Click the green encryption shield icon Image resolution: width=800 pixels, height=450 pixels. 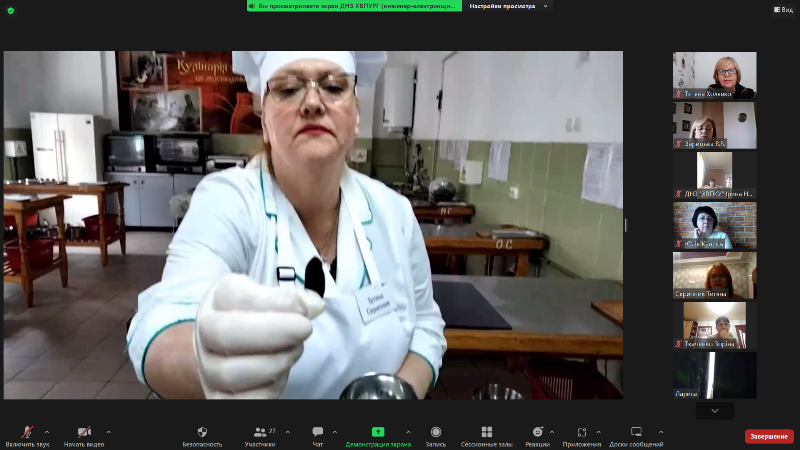tap(11, 10)
